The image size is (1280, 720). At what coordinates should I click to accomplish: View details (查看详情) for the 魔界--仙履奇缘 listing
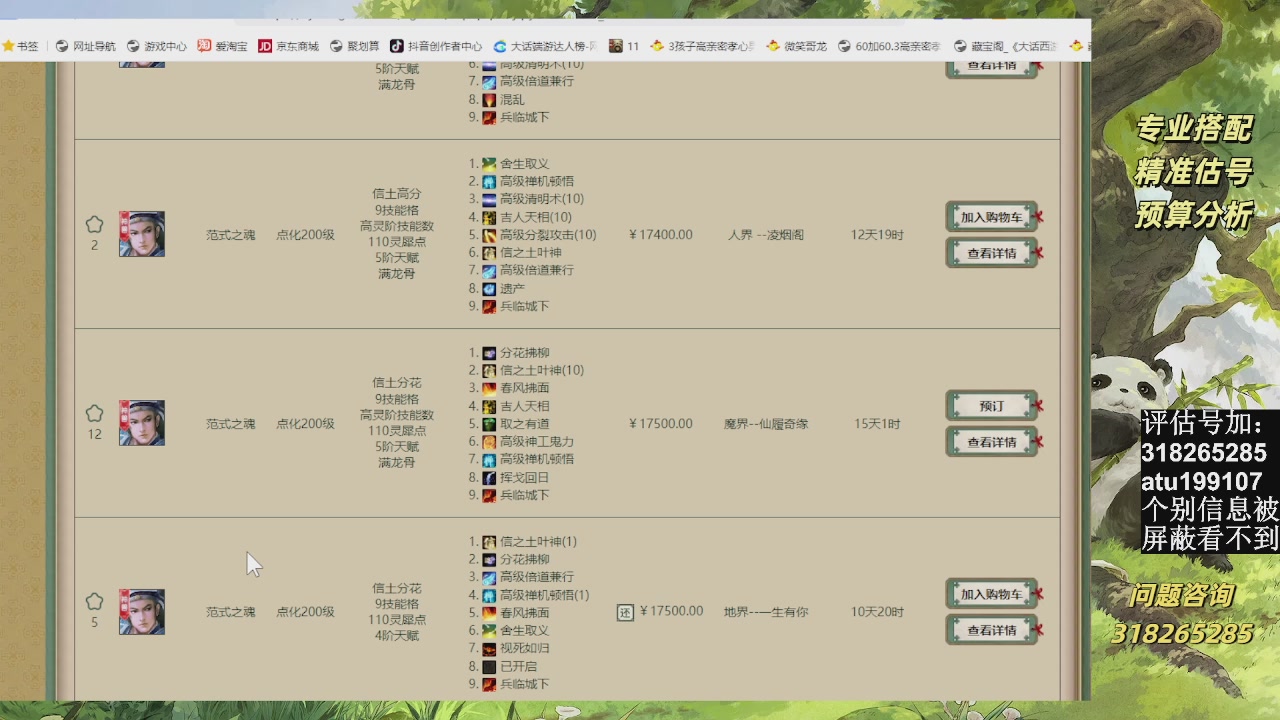(991, 442)
